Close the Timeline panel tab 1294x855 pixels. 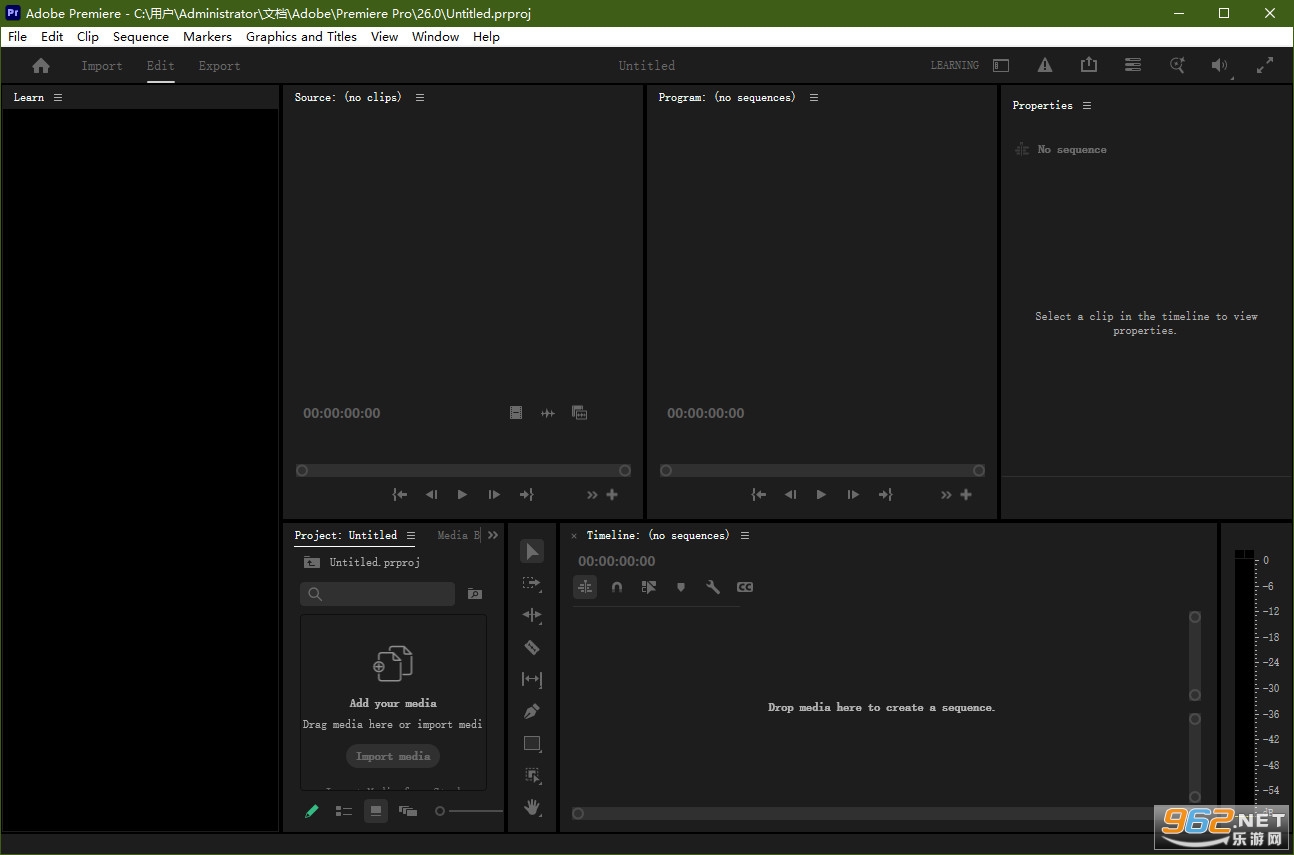pos(574,536)
